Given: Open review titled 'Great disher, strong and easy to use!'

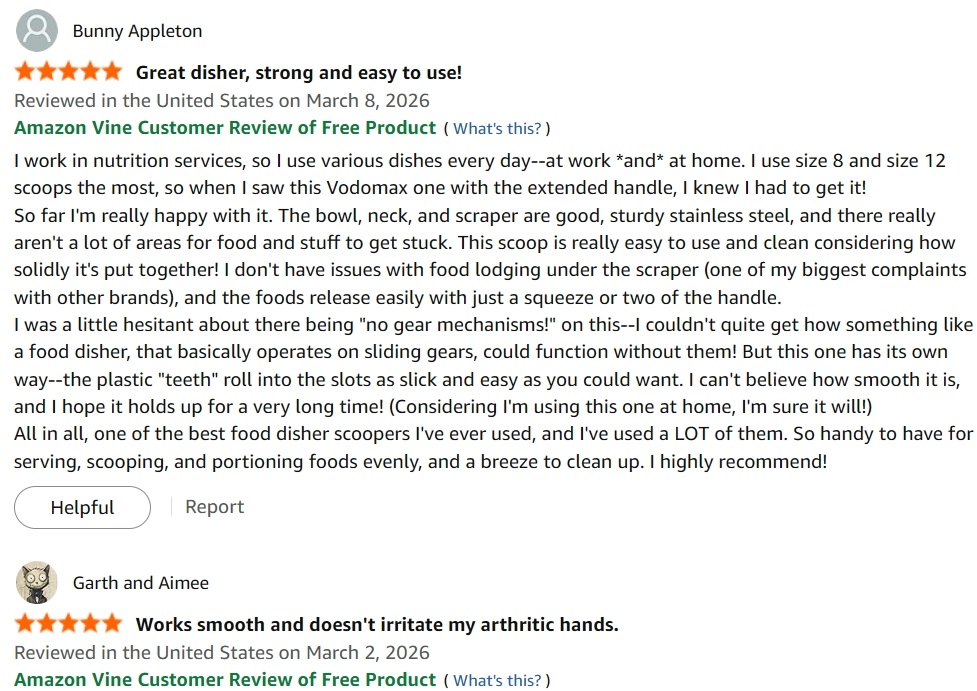Looking at the screenshot, I should pyautogui.click(x=299, y=72).
